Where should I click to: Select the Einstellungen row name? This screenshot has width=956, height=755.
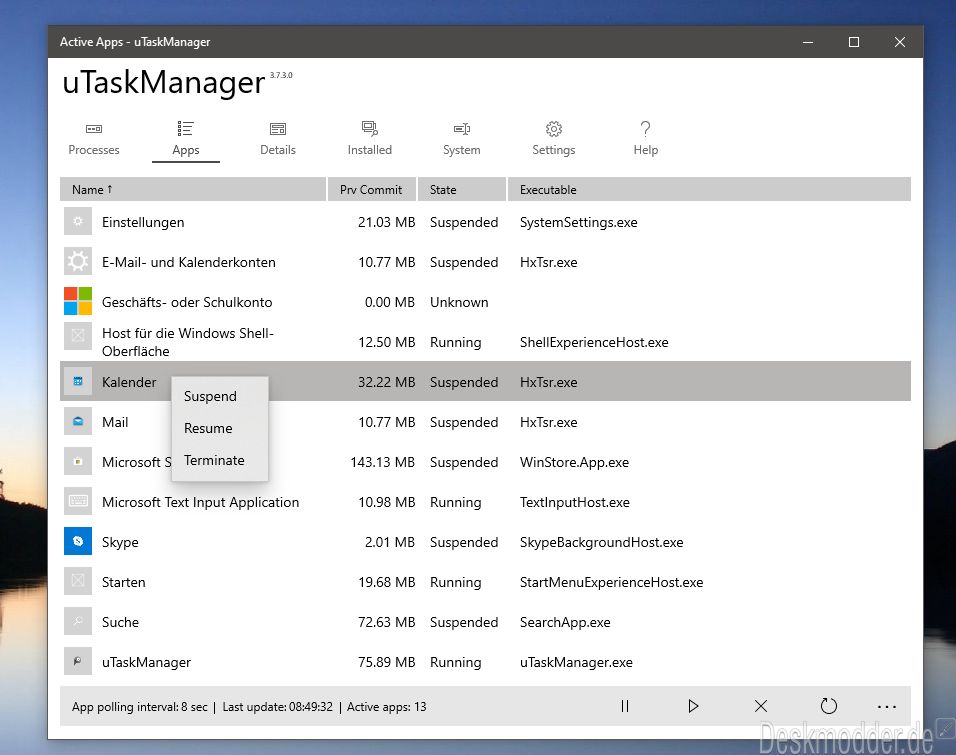pos(143,222)
